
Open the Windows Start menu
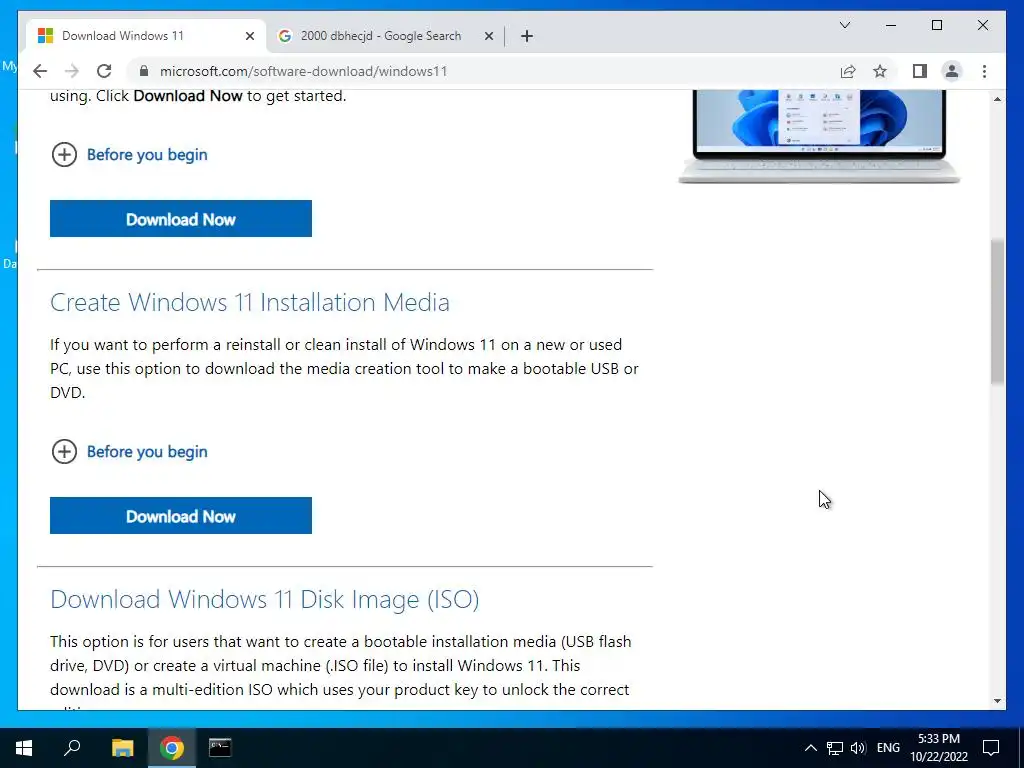(24, 748)
